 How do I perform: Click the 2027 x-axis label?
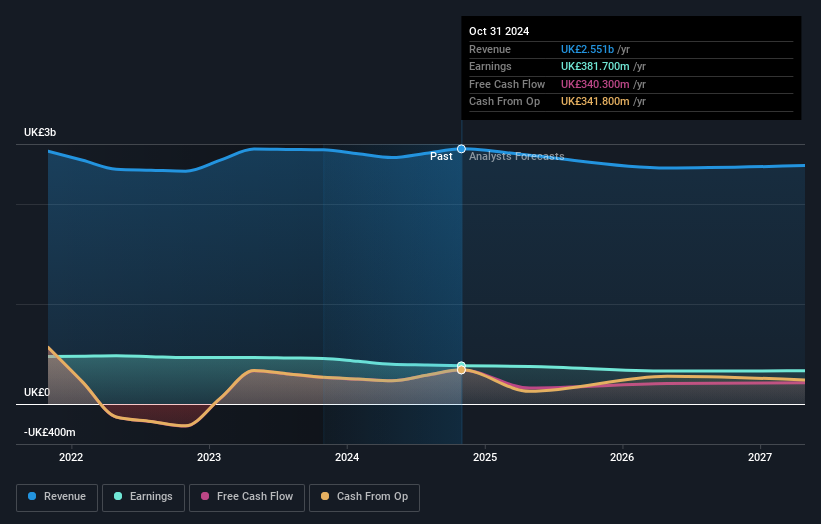[x=760, y=458]
